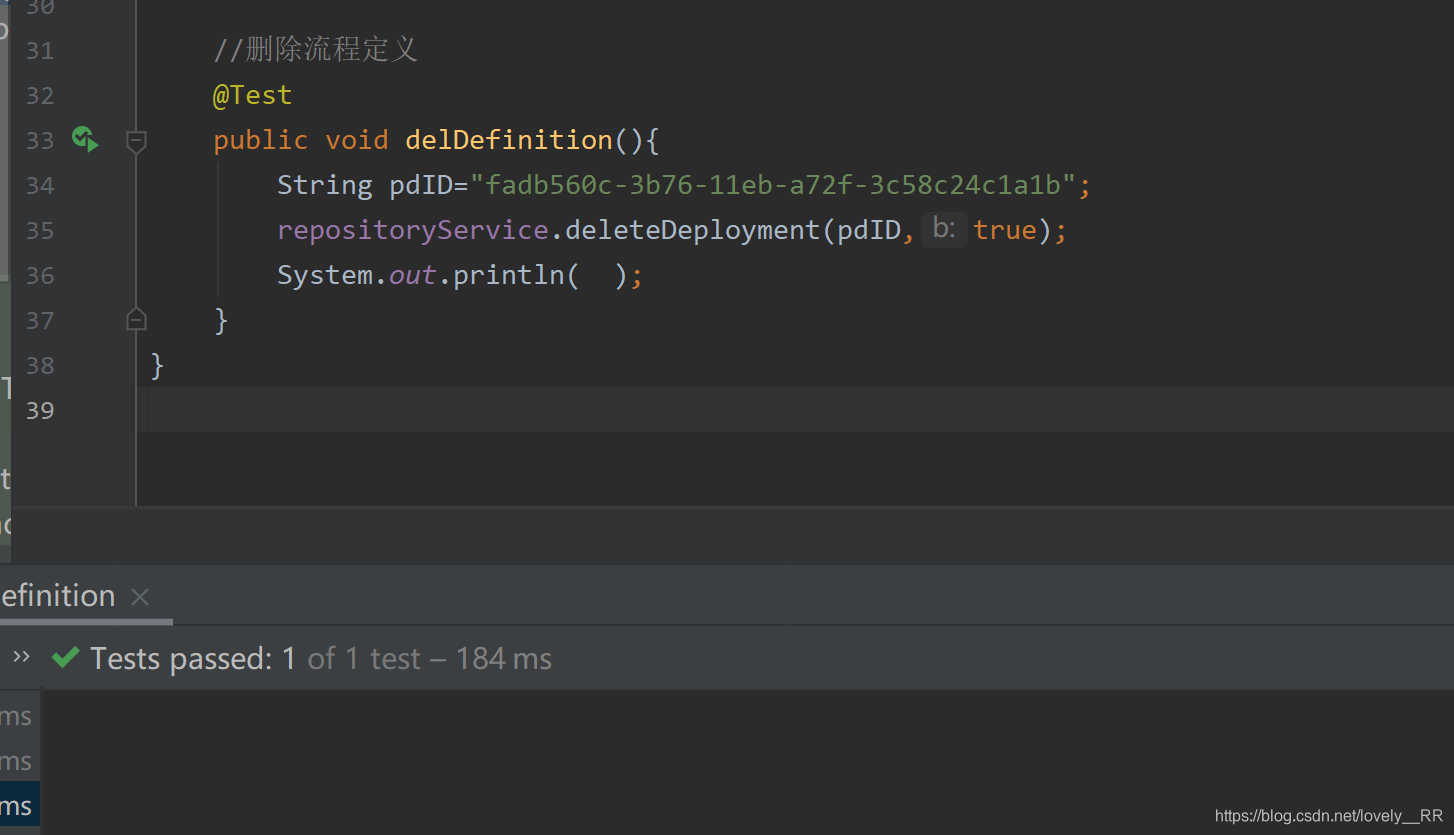Run the delDefinition test from gutter icon
The height and width of the screenshot is (835, 1454).
coord(85,140)
